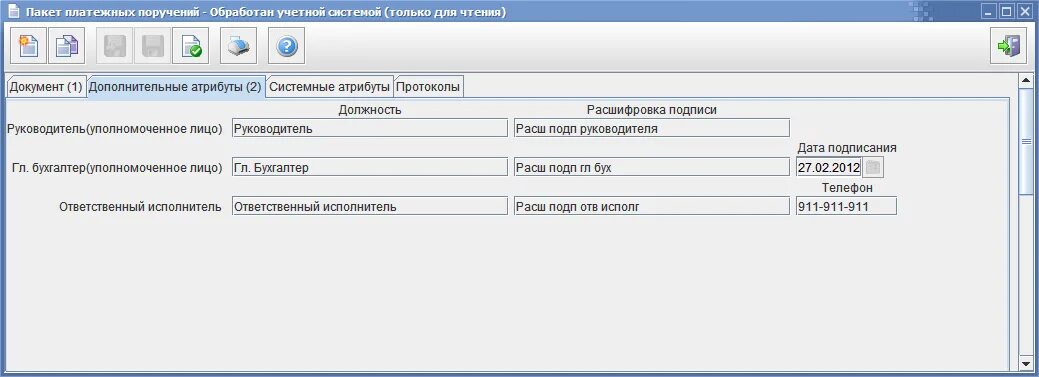
Task: Select the Дополнительные атрибуты (2) tab
Action: pos(175,87)
